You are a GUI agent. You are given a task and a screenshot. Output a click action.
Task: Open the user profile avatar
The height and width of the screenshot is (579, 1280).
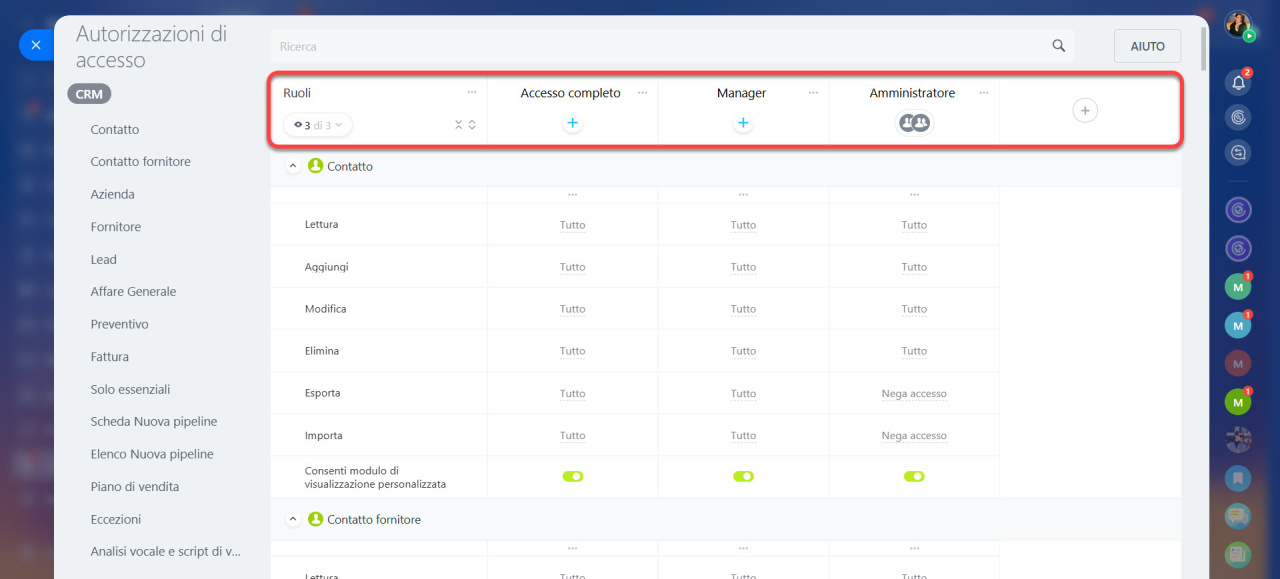pos(1238,25)
